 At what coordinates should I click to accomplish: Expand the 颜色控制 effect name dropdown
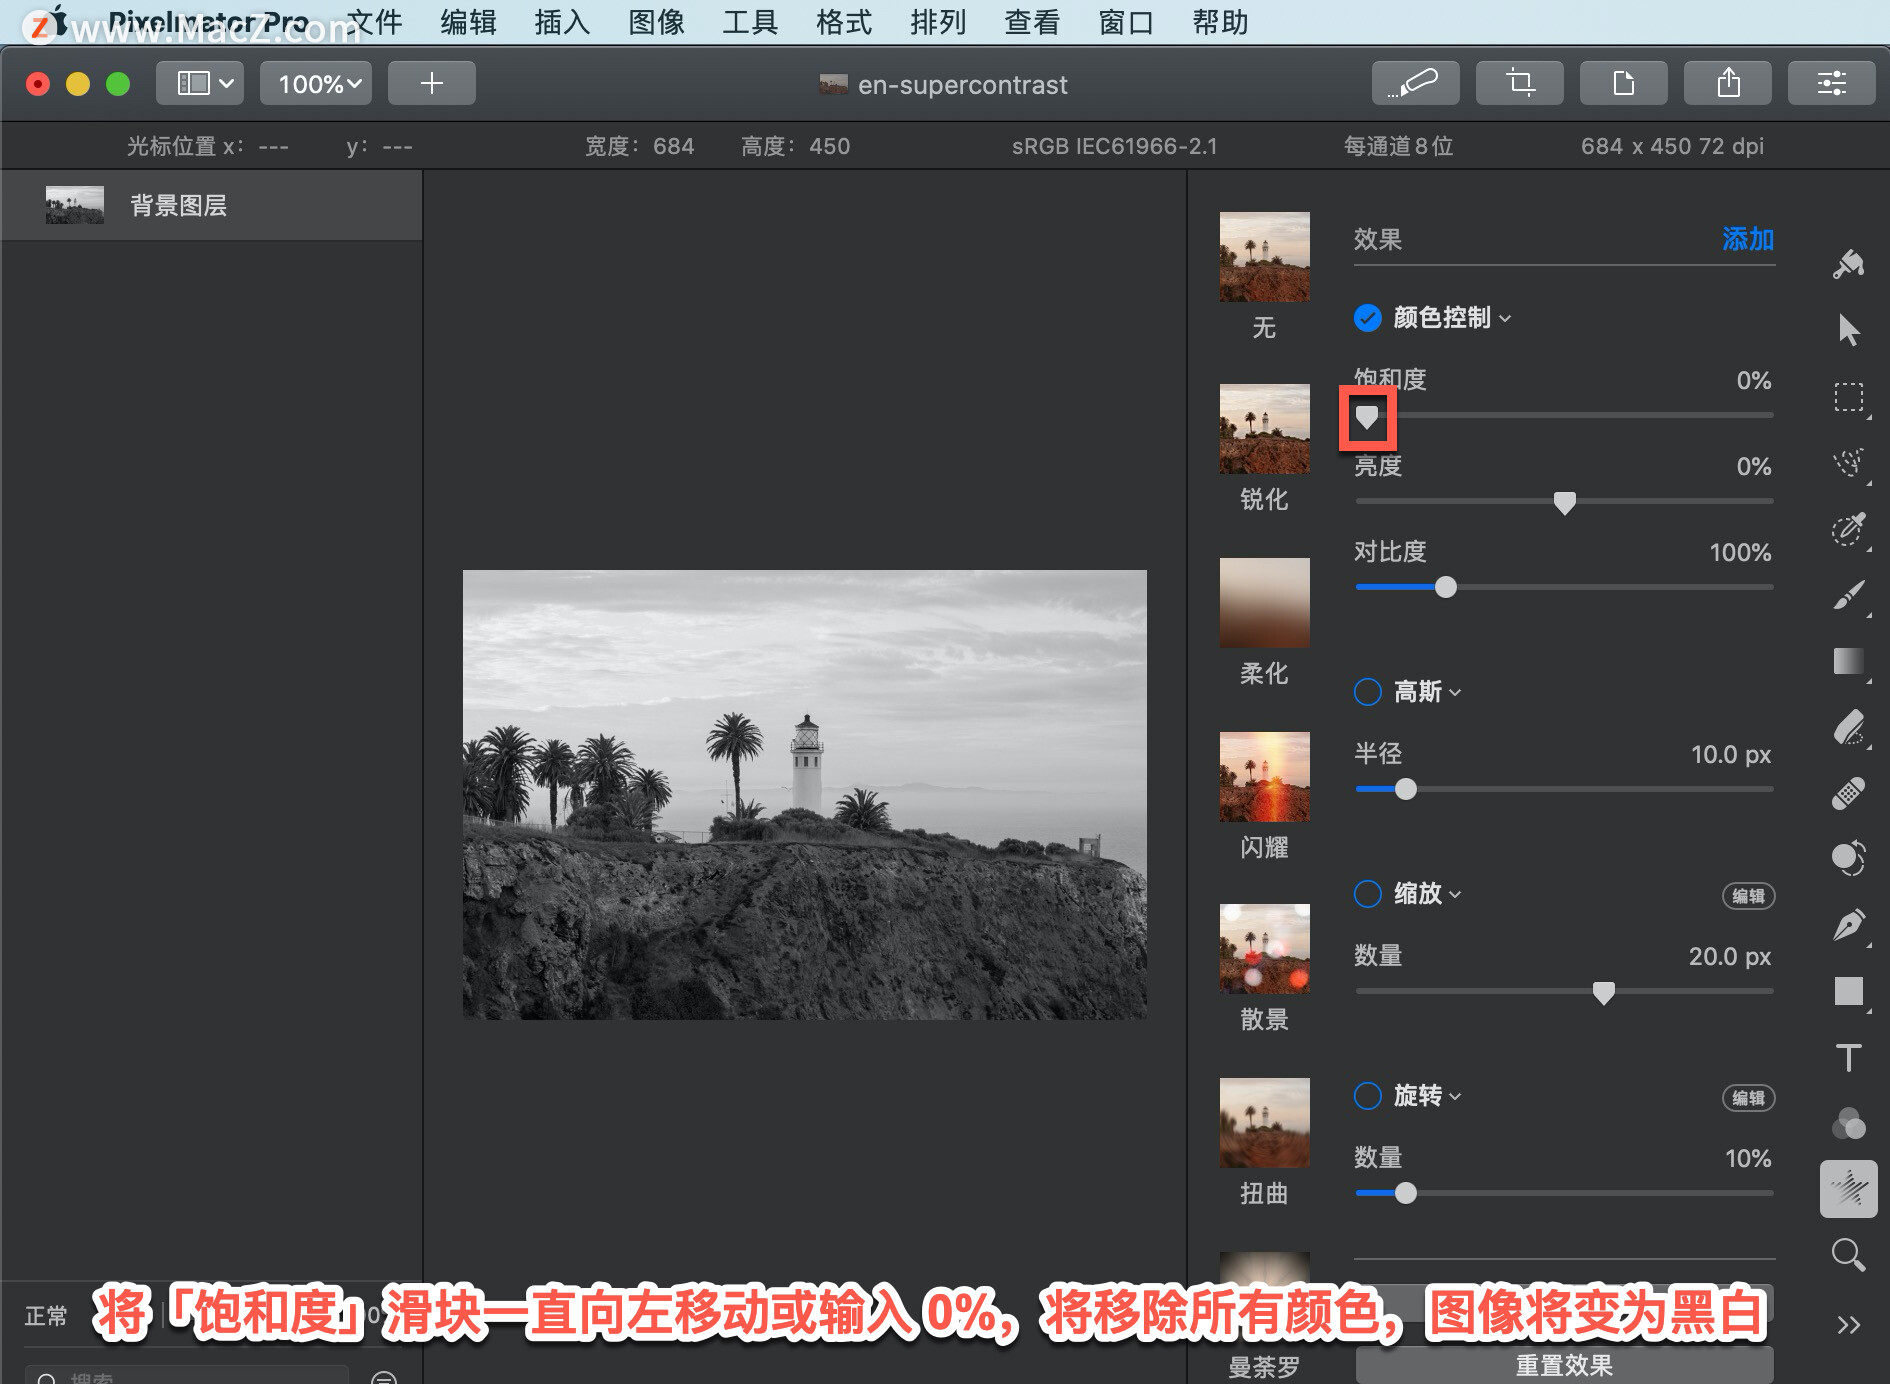coord(1452,318)
